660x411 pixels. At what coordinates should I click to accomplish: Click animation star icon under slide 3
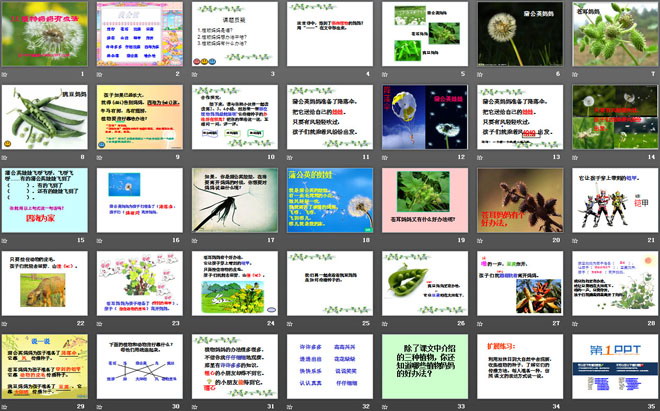(195, 74)
